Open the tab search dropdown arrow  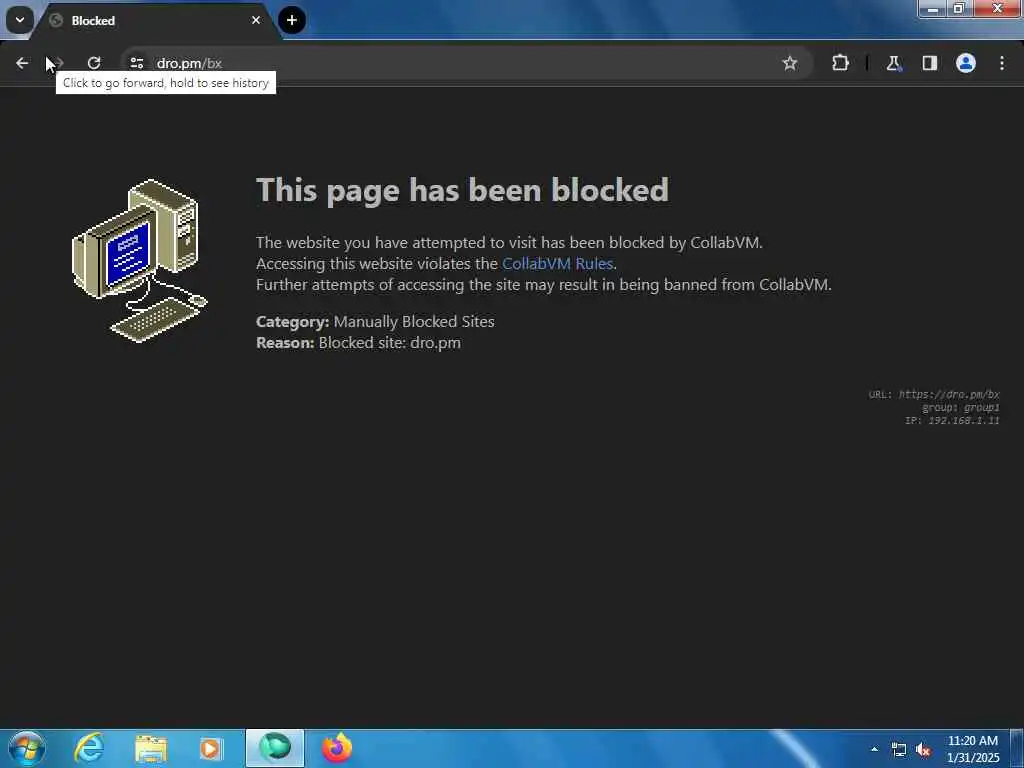(20, 20)
